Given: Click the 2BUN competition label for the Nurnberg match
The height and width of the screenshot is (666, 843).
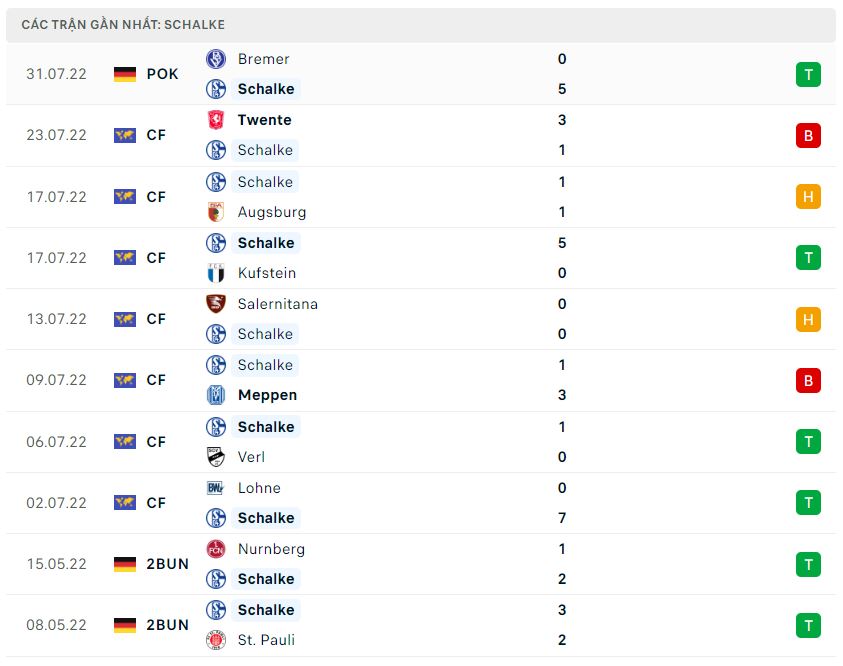Looking at the screenshot, I should (x=167, y=564).
